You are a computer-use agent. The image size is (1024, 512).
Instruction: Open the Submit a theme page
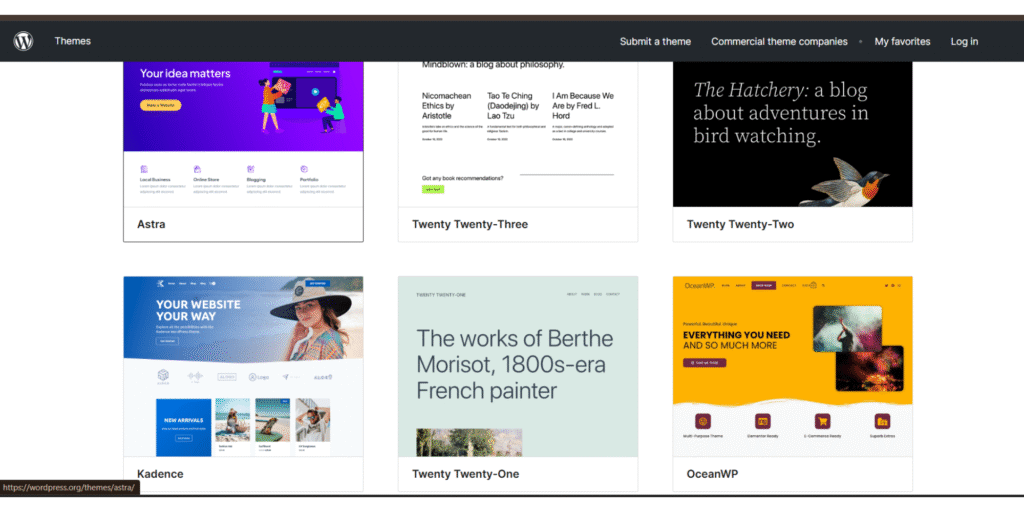pos(655,42)
